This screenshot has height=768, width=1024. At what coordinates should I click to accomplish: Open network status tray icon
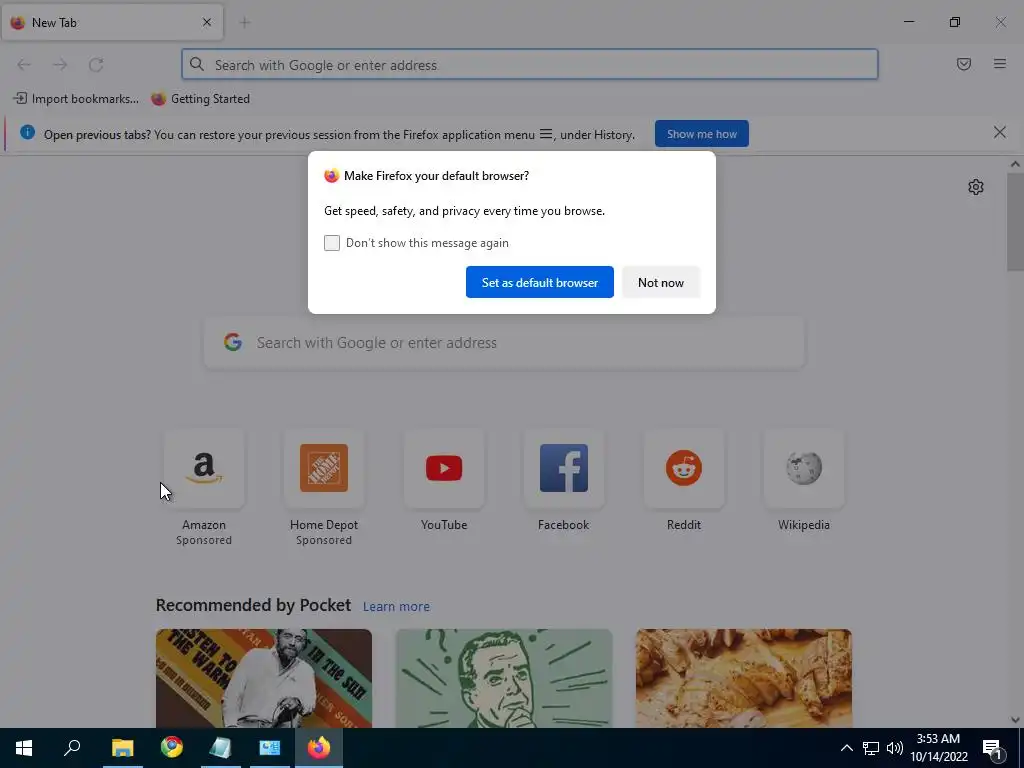871,748
